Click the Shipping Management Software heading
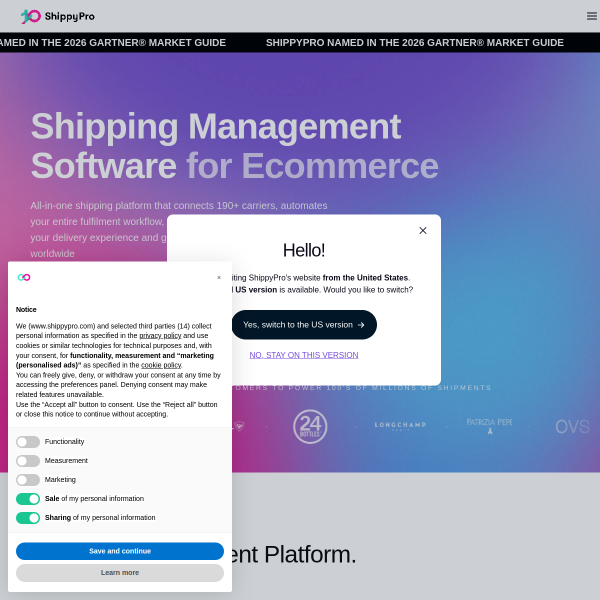 tap(235, 146)
